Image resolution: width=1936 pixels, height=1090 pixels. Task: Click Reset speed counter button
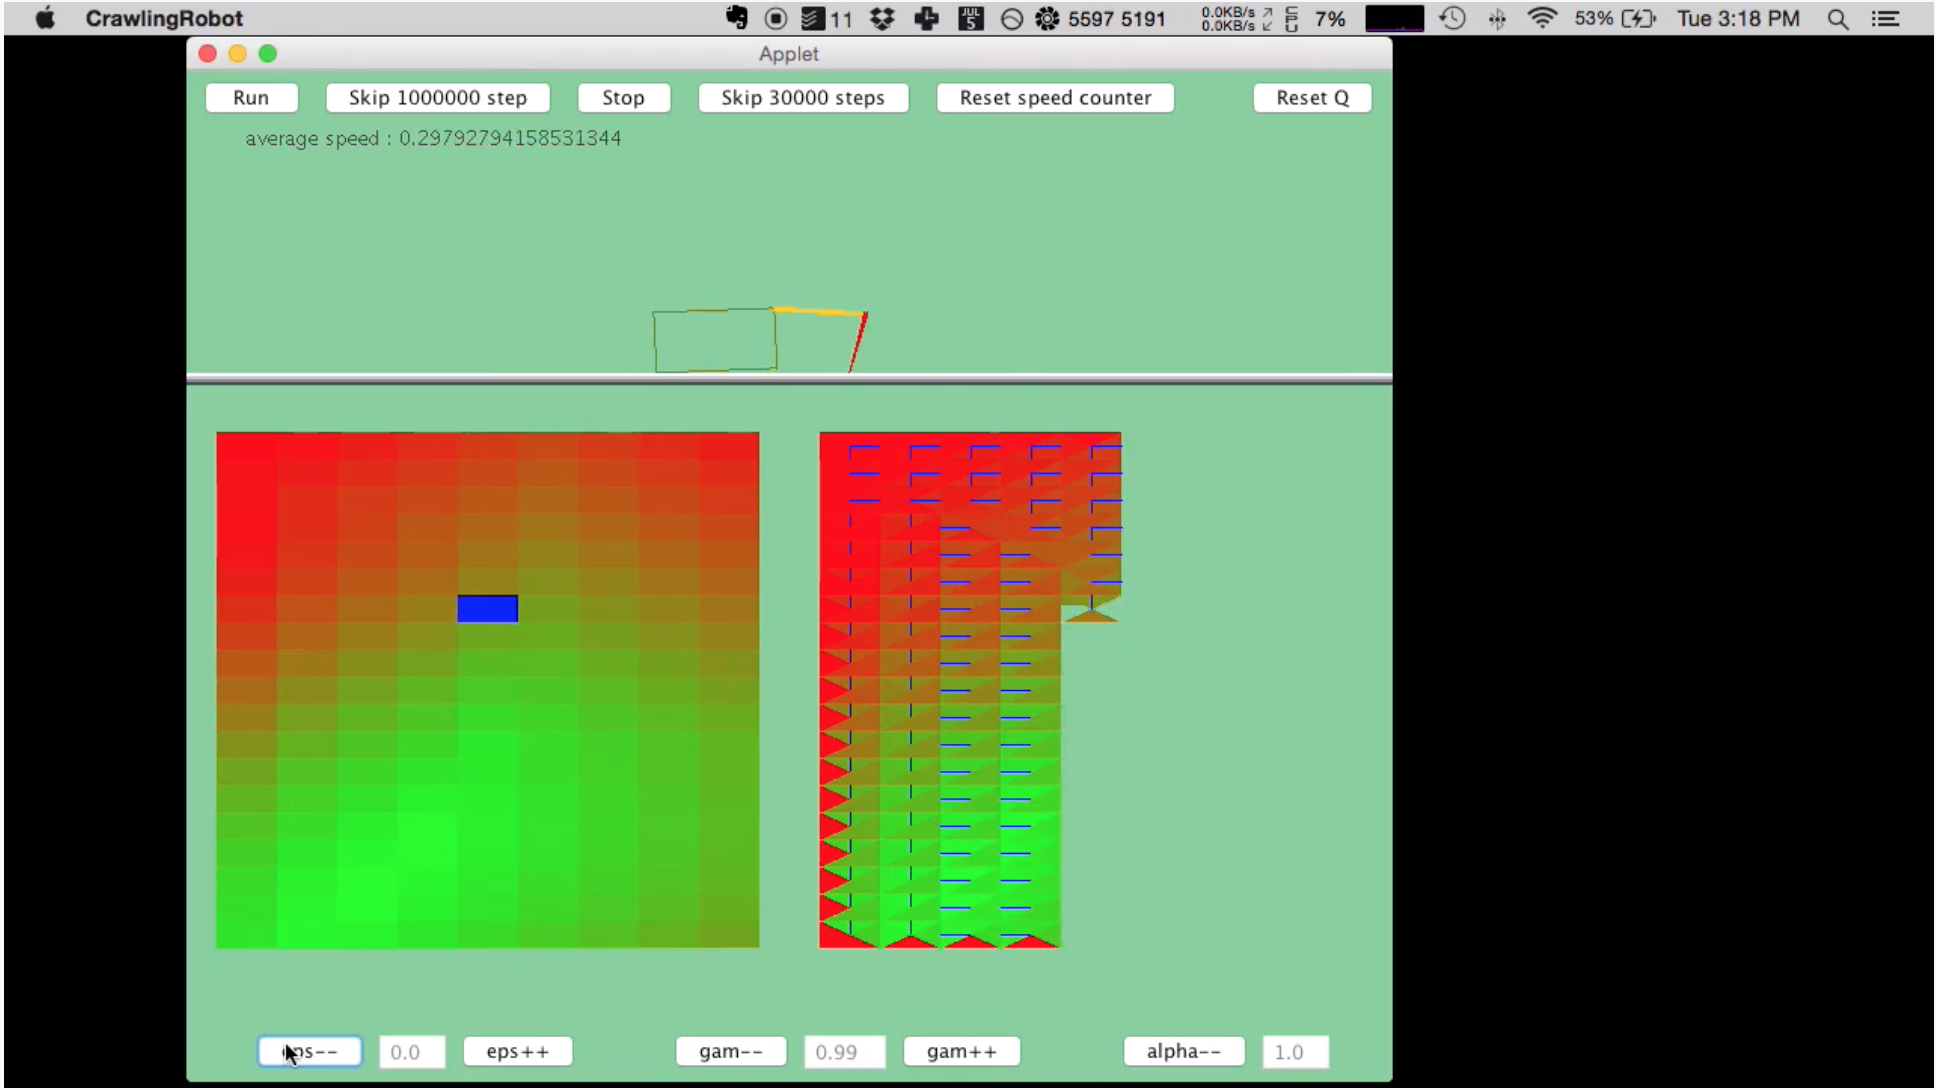[1055, 98]
